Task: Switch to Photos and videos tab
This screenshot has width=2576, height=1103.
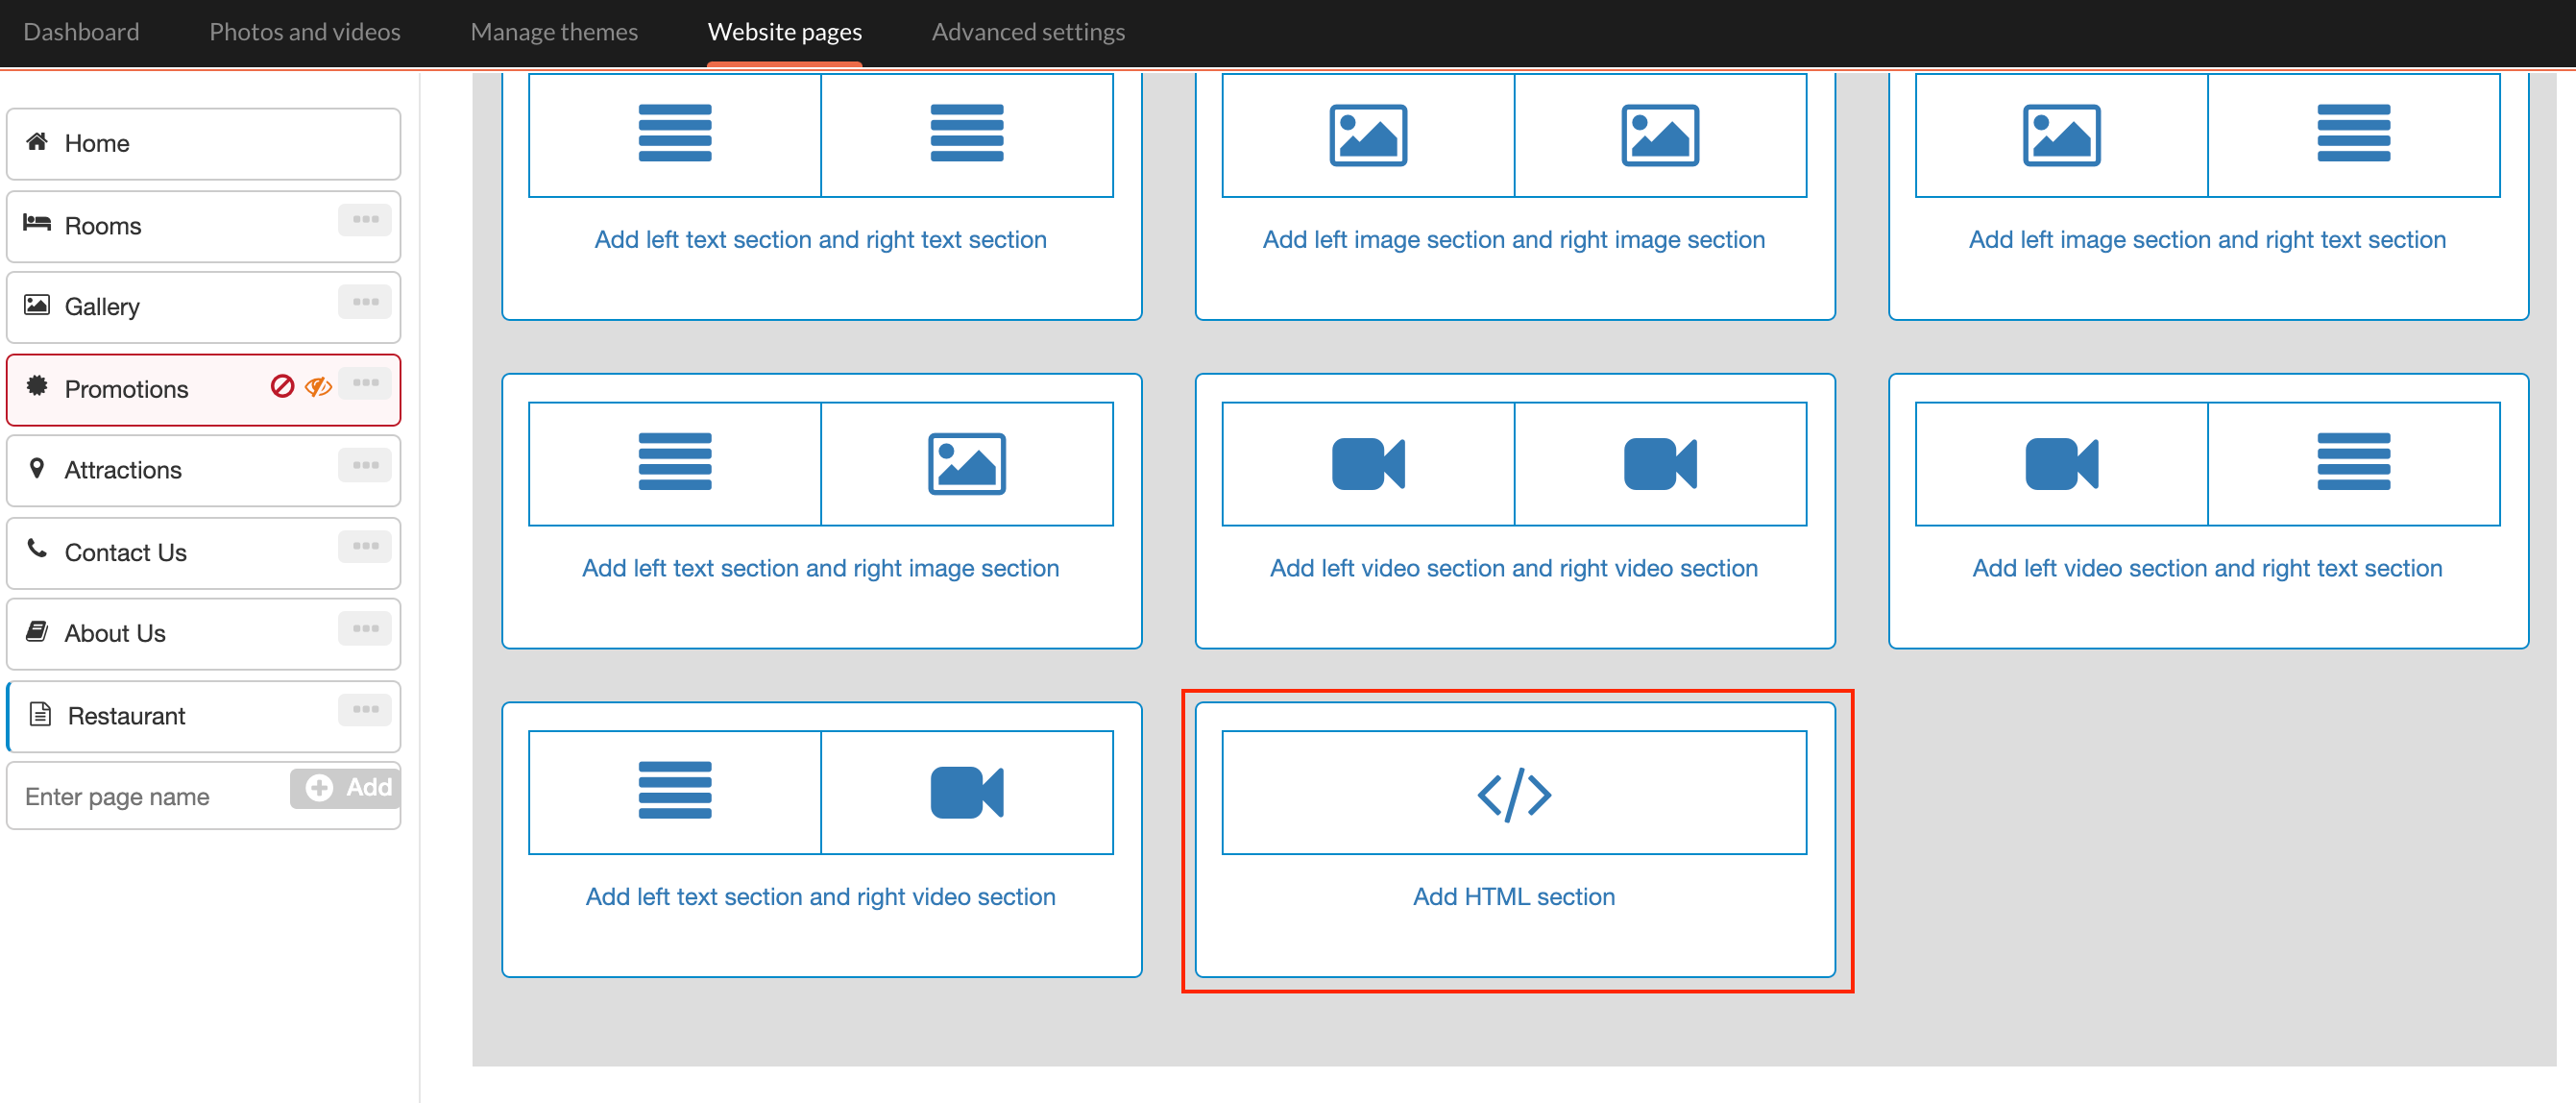Action: click(x=305, y=32)
